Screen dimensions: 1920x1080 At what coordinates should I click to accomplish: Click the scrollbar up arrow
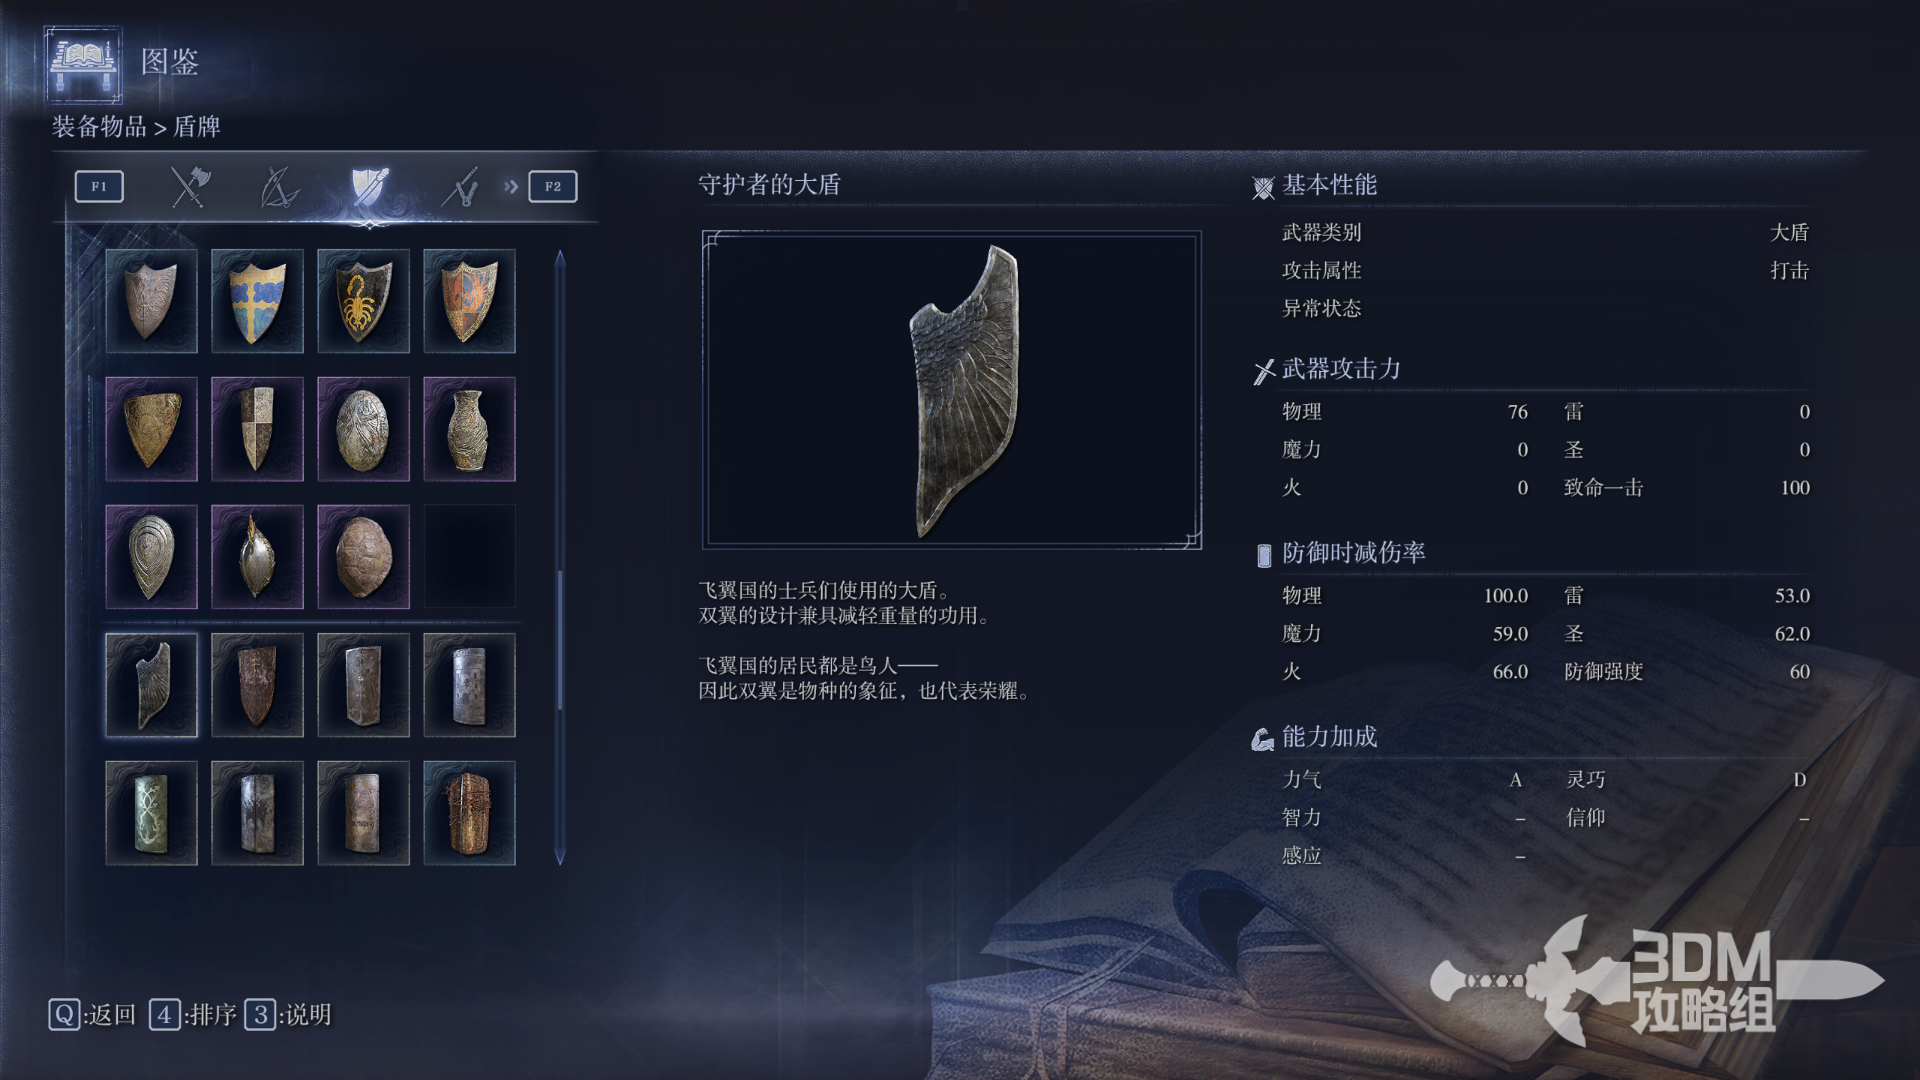pos(560,258)
